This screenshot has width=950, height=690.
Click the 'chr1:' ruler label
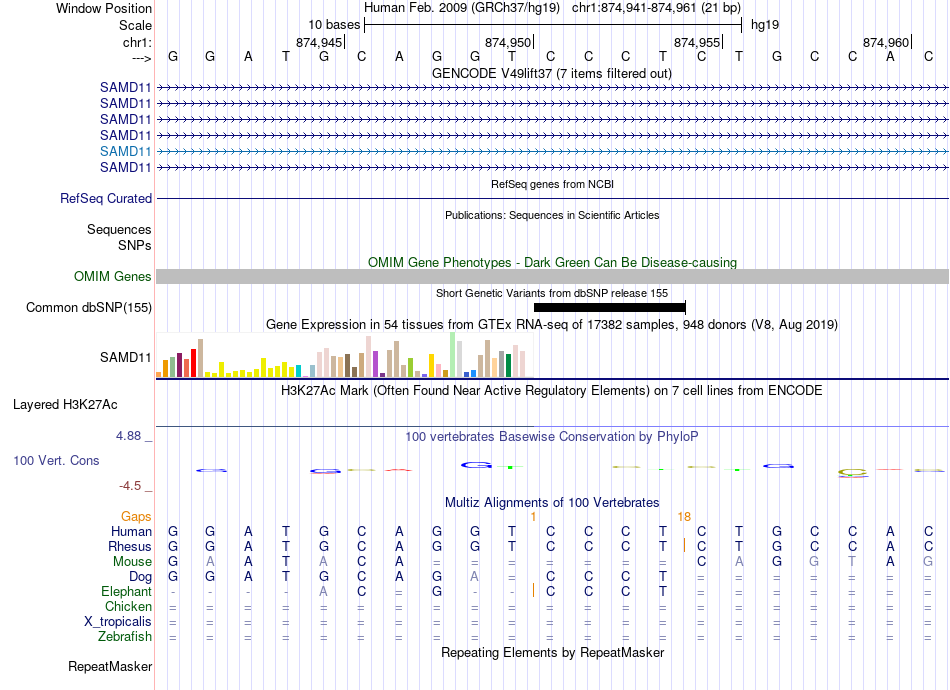pos(137,42)
